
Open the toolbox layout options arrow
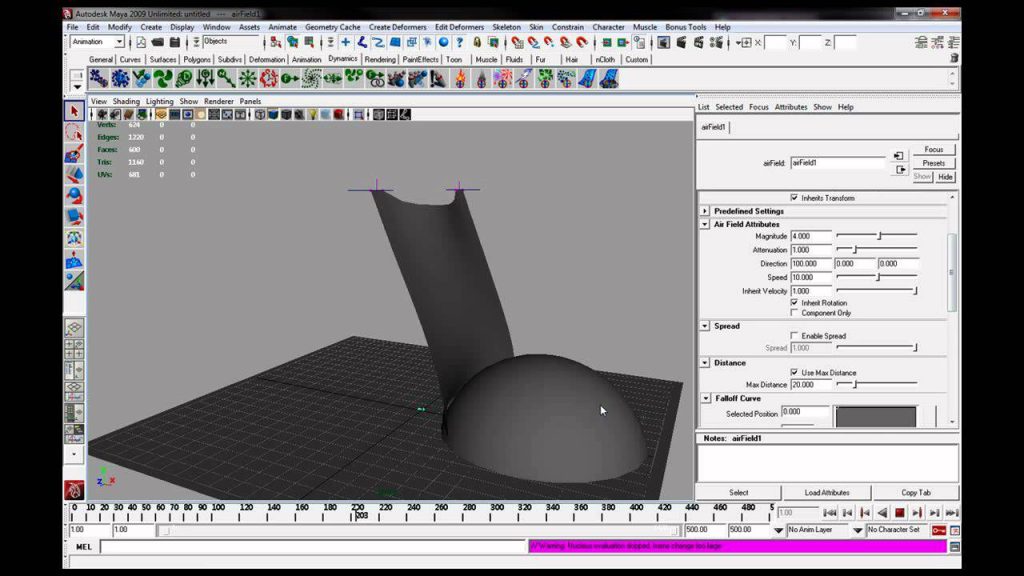pyautogui.click(x=74, y=453)
